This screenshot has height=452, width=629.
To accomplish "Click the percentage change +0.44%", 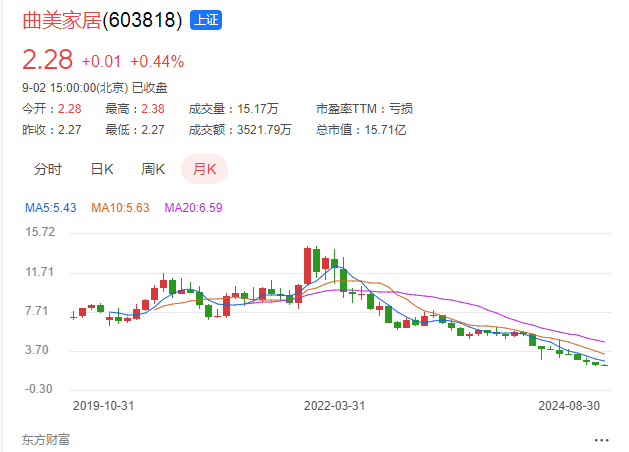I will click(157, 61).
